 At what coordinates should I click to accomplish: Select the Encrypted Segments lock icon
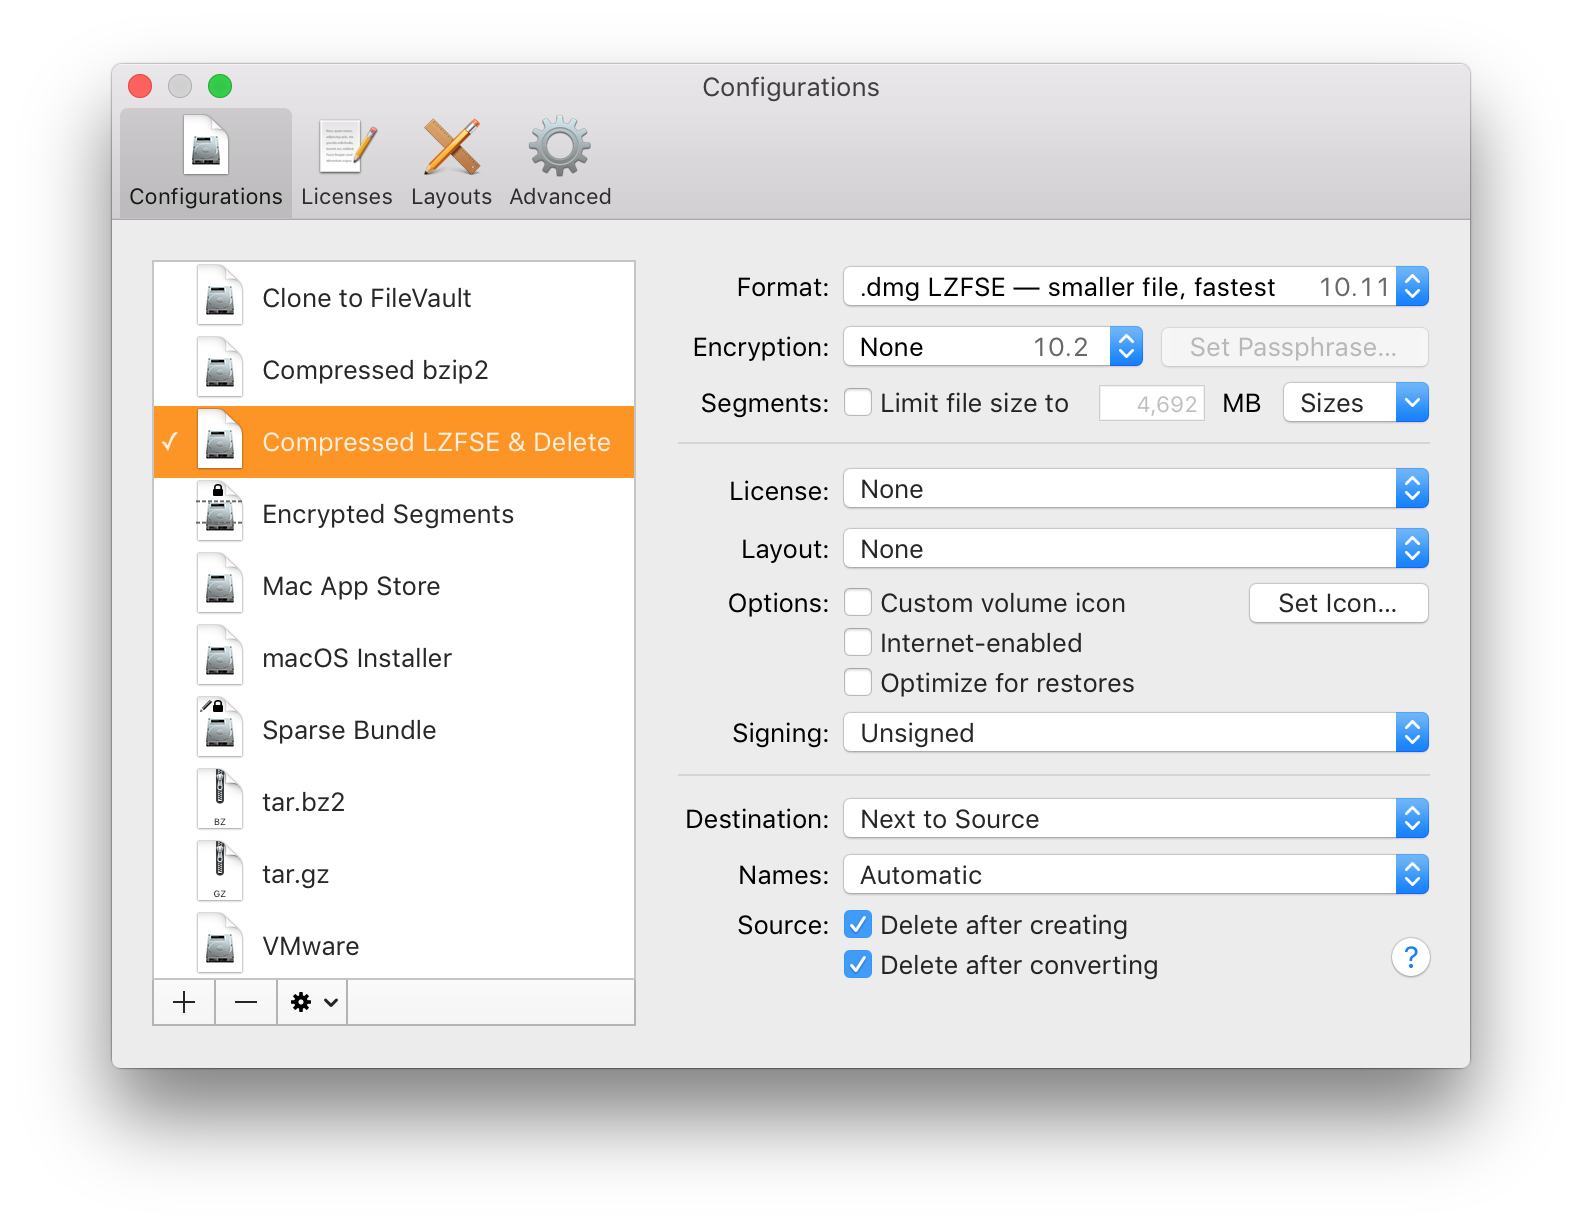click(220, 514)
